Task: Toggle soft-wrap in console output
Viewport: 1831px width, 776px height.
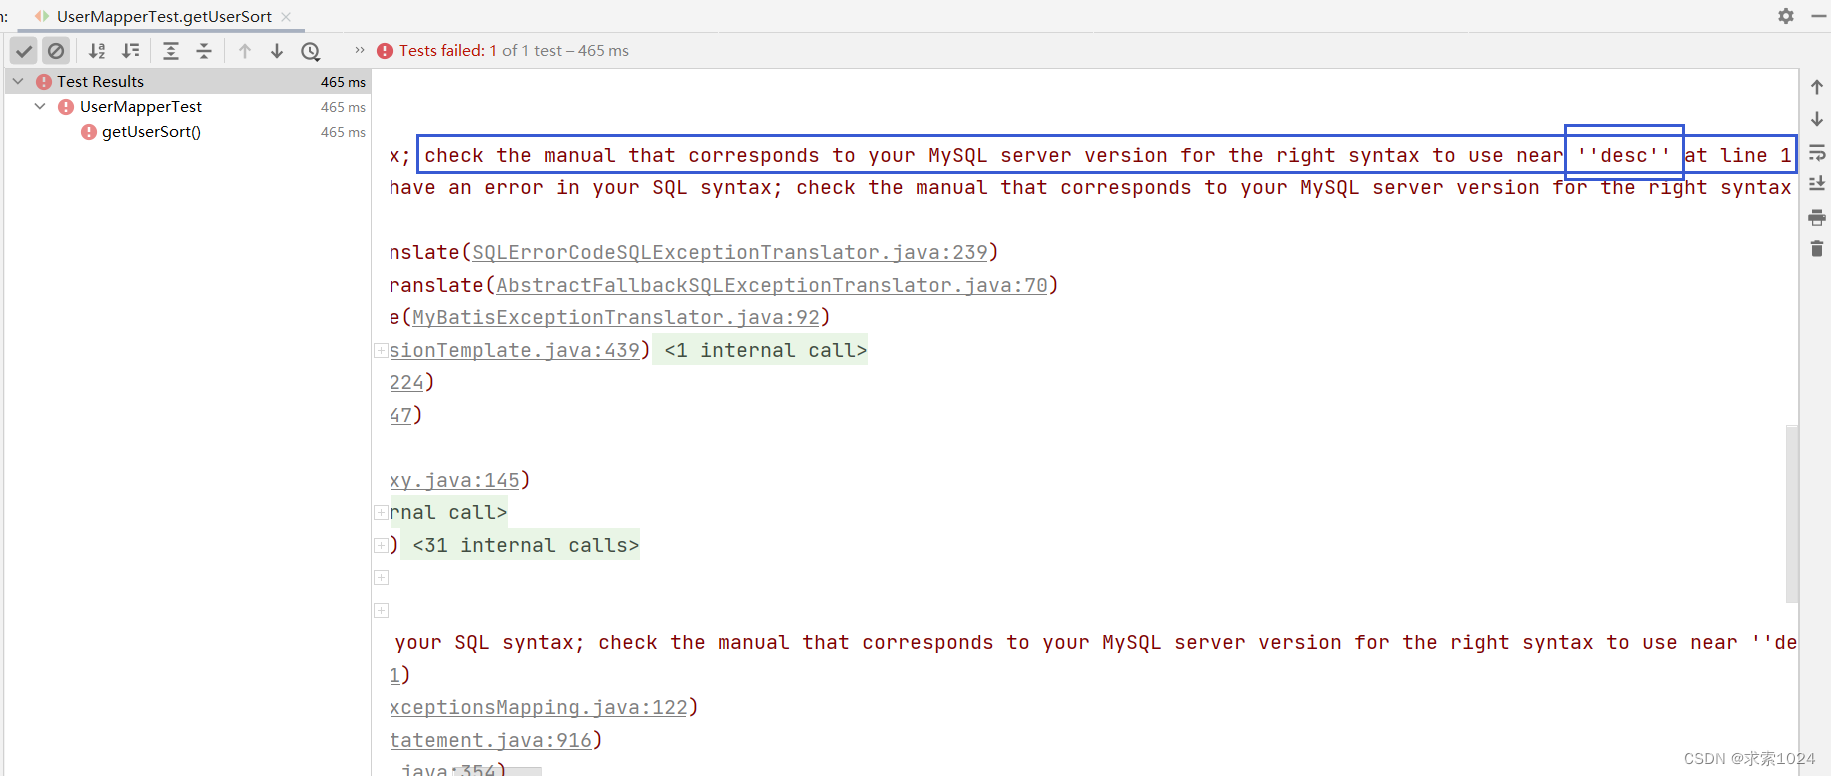Action: [1817, 152]
